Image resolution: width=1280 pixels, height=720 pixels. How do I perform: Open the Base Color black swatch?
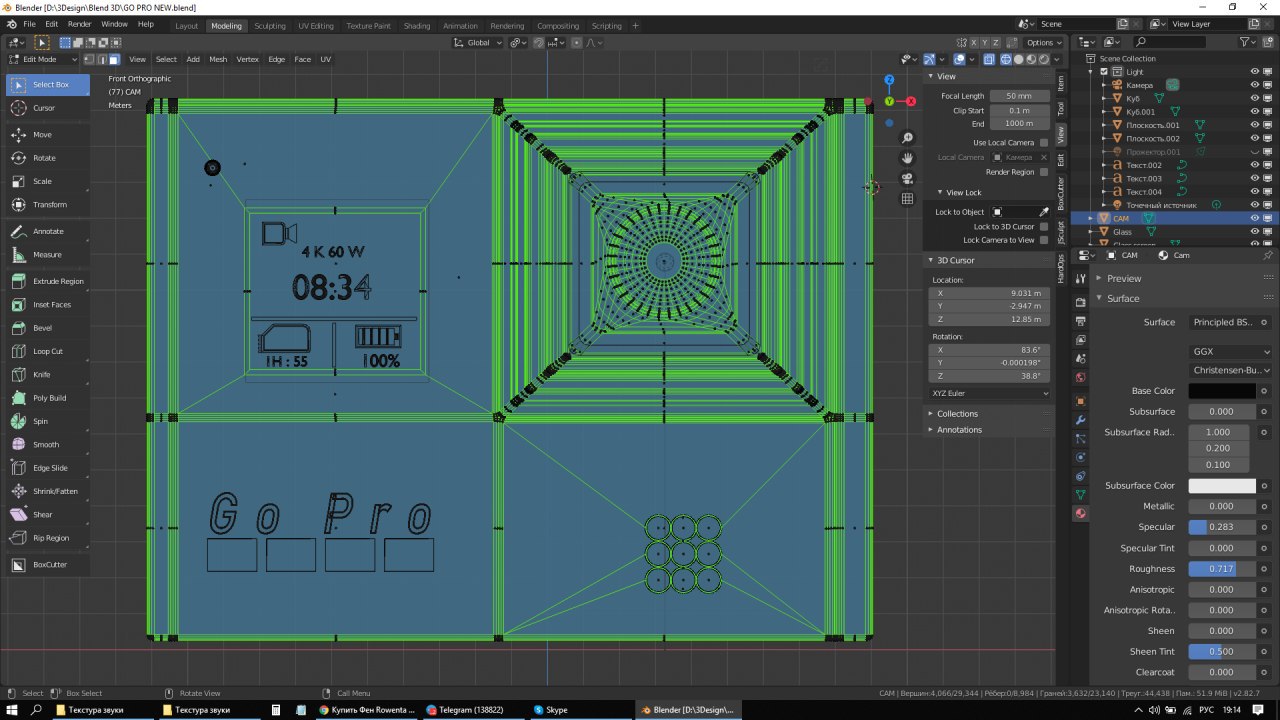tap(1222, 391)
